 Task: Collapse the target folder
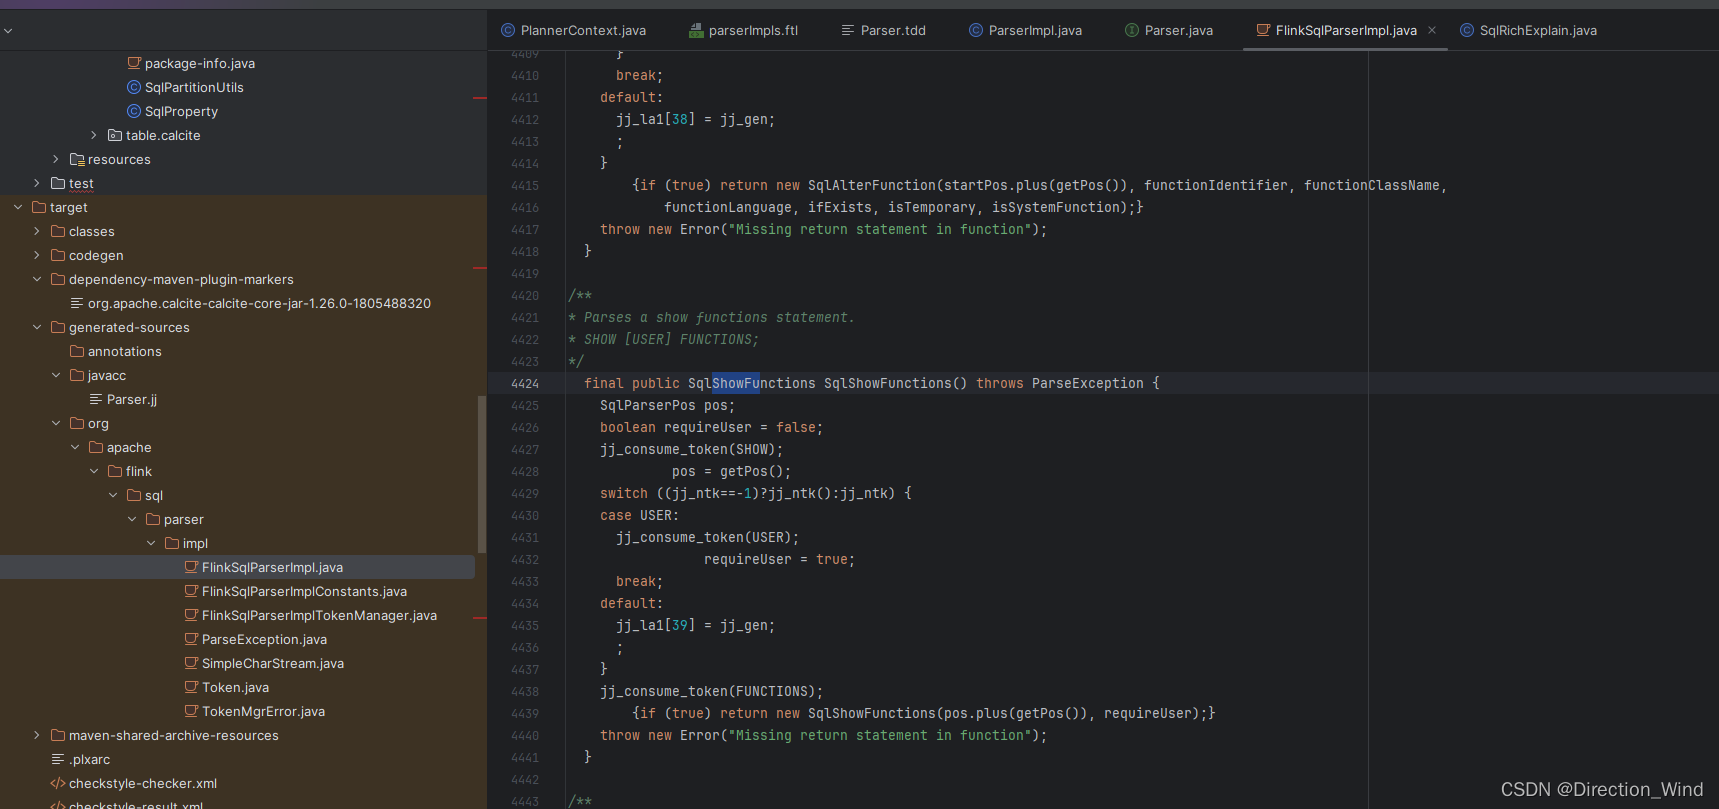[18, 207]
